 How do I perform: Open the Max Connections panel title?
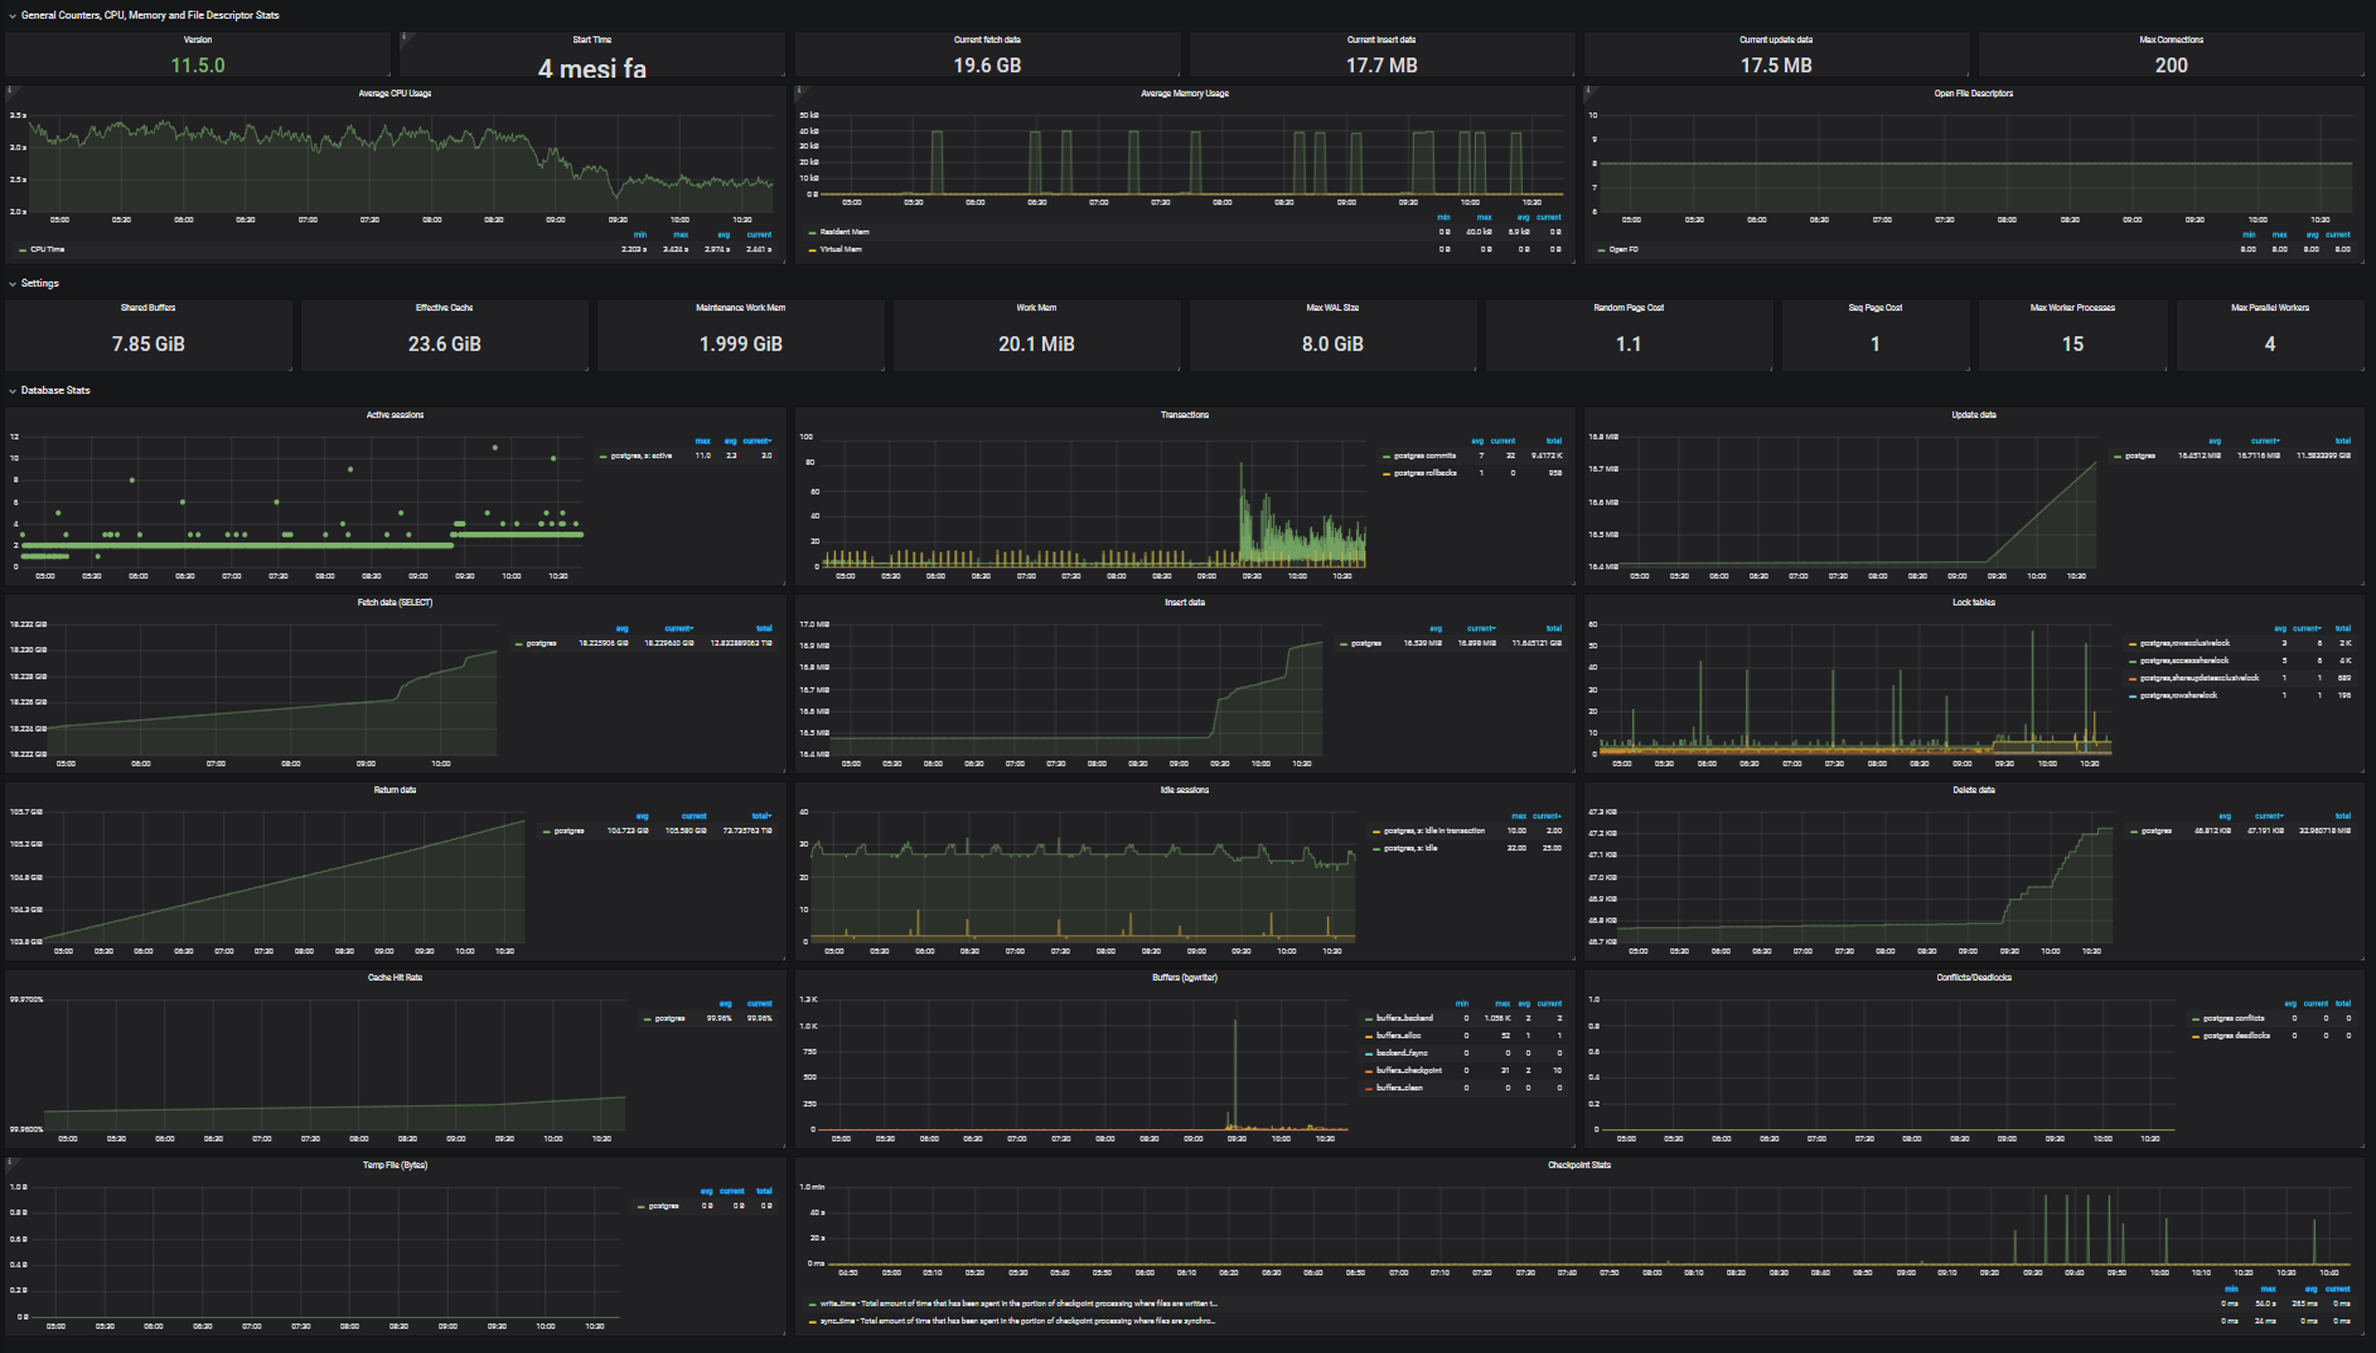click(2171, 40)
